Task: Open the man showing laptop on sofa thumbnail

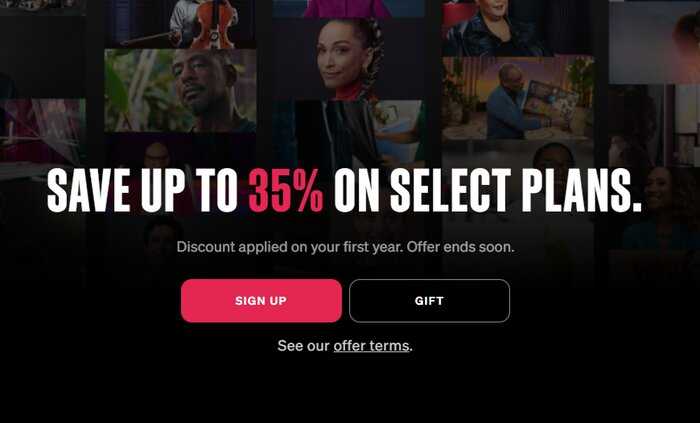Action: coord(518,98)
